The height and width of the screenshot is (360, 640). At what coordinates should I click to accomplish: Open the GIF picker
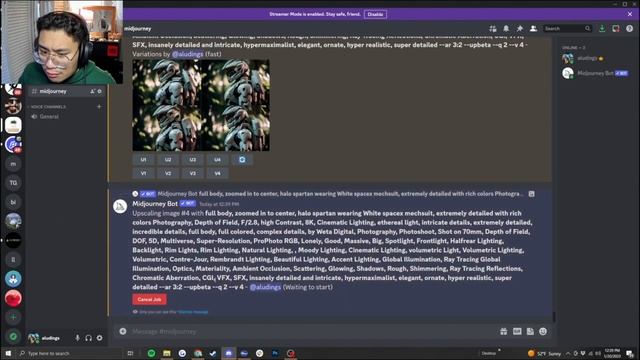pyautogui.click(x=517, y=331)
